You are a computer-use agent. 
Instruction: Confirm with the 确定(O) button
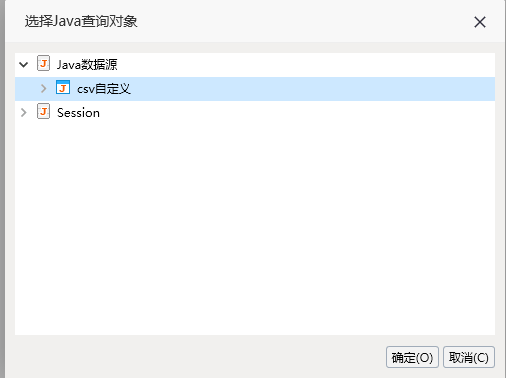[412, 357]
